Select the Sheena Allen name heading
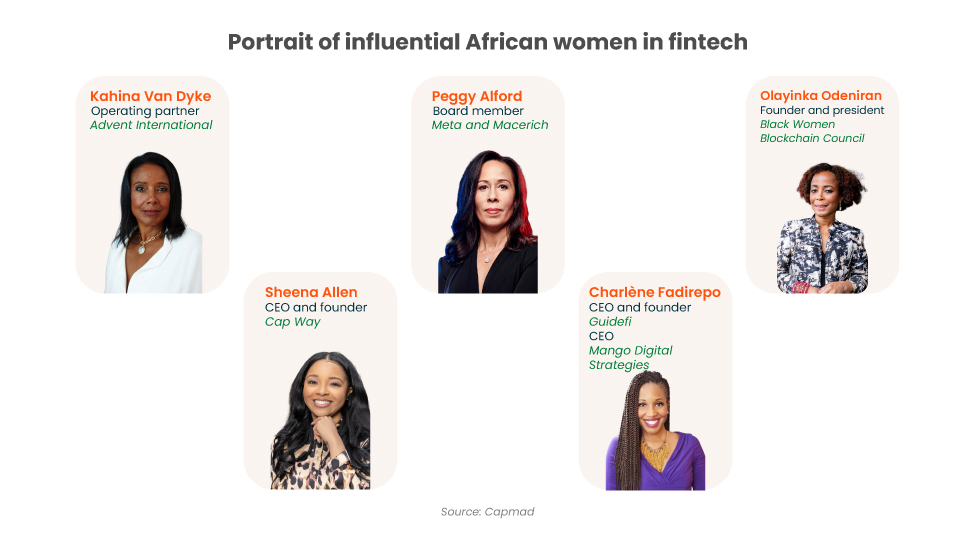This screenshot has height=549, width=976. click(311, 292)
